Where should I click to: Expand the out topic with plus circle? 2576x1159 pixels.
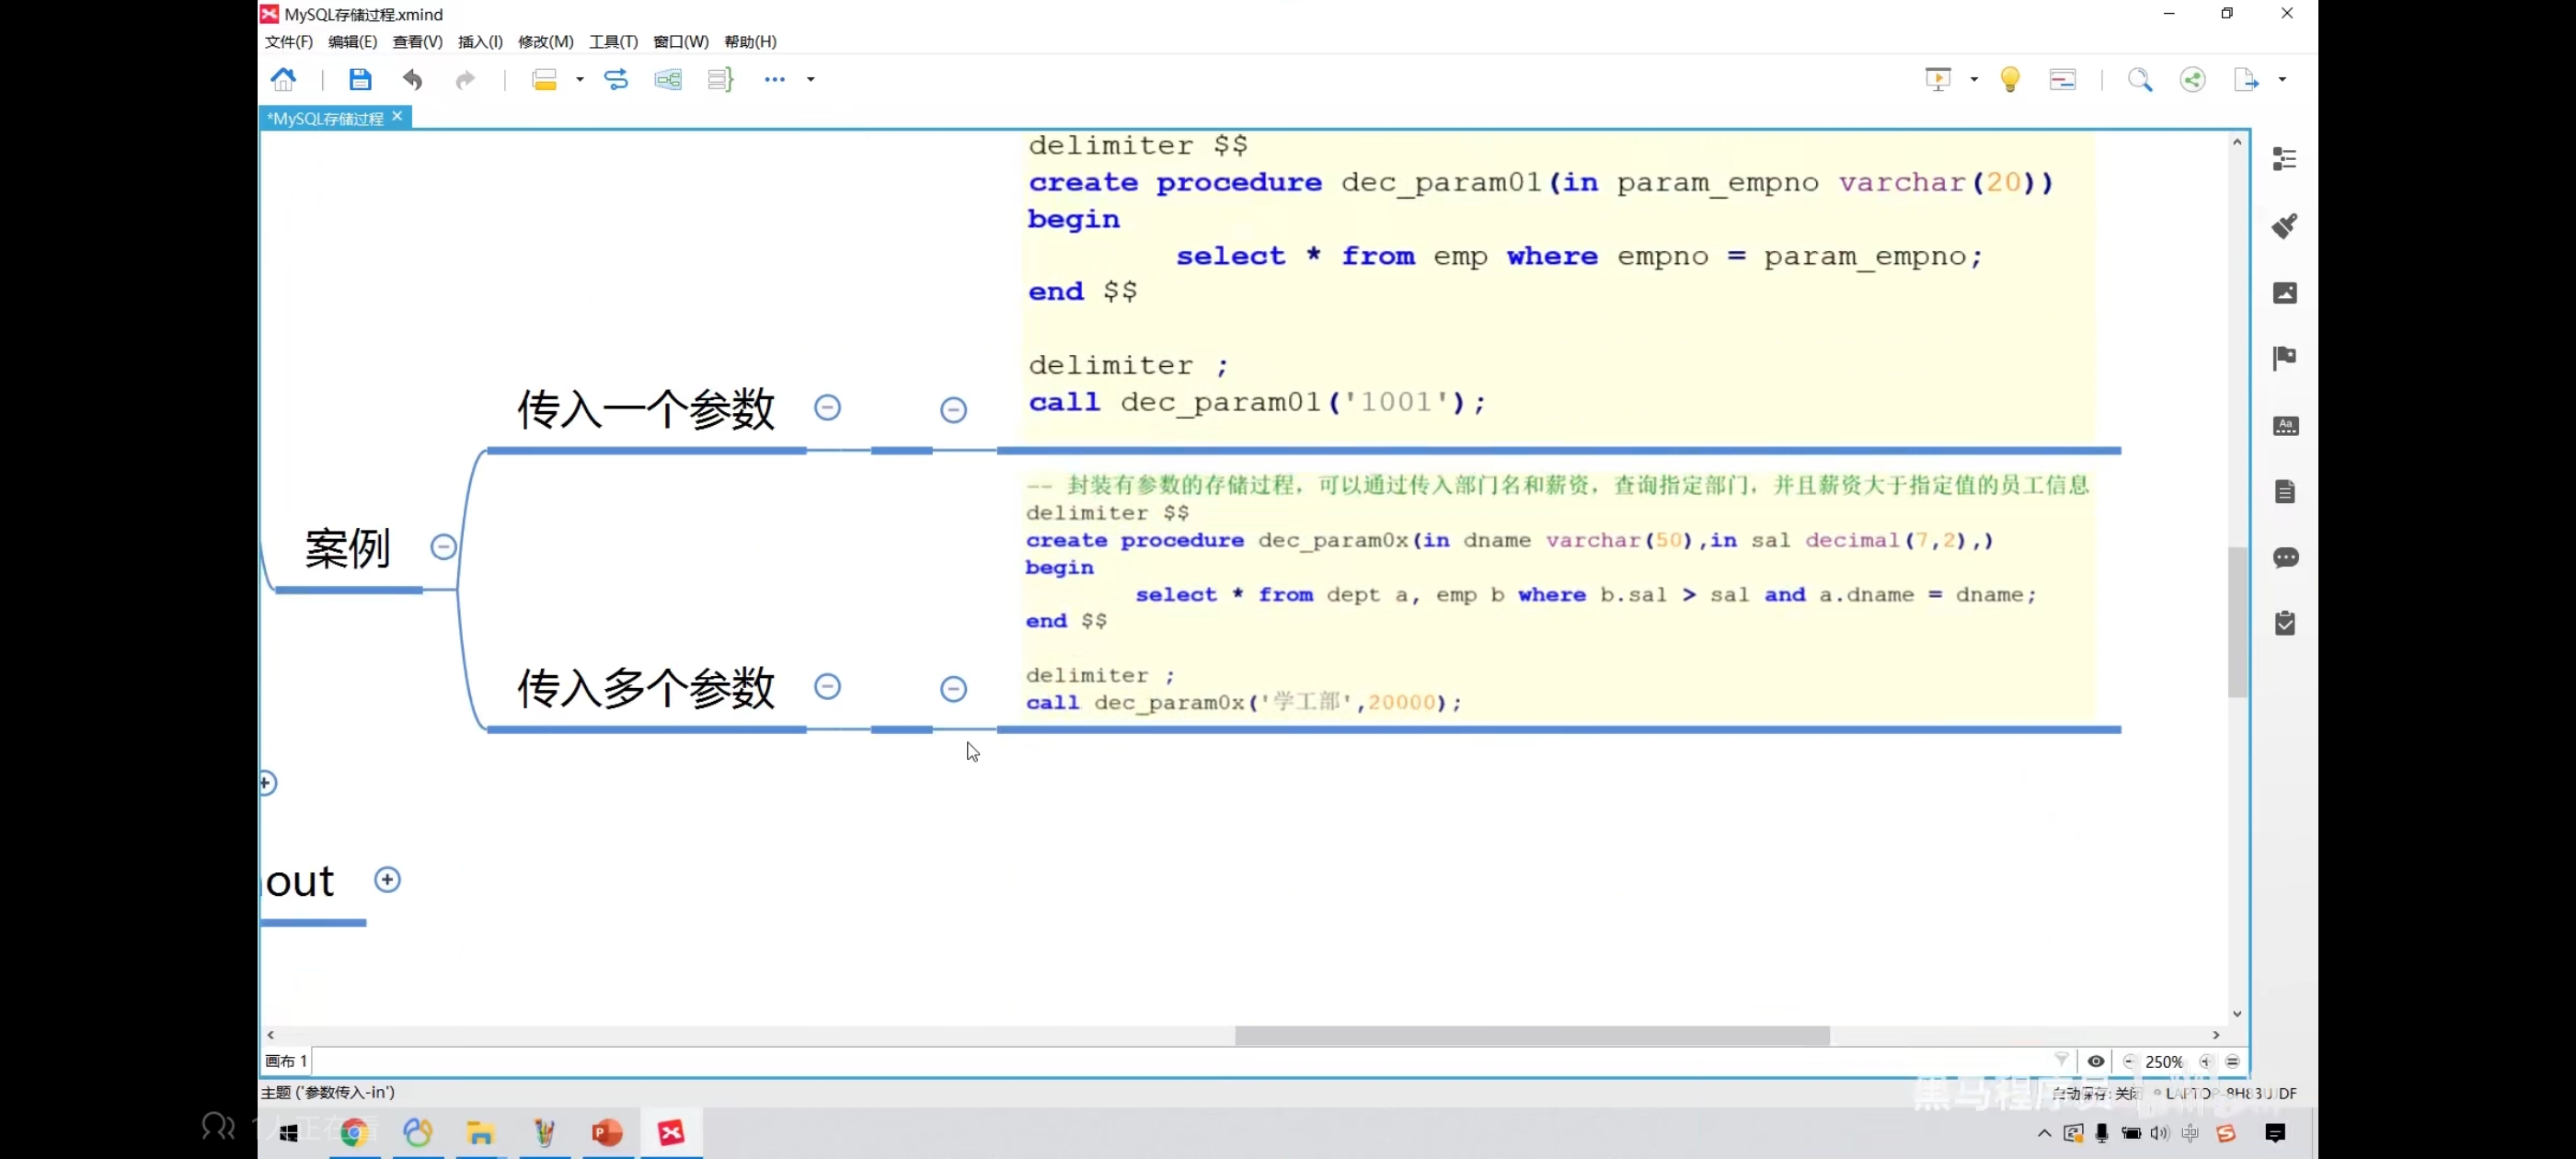(x=387, y=879)
